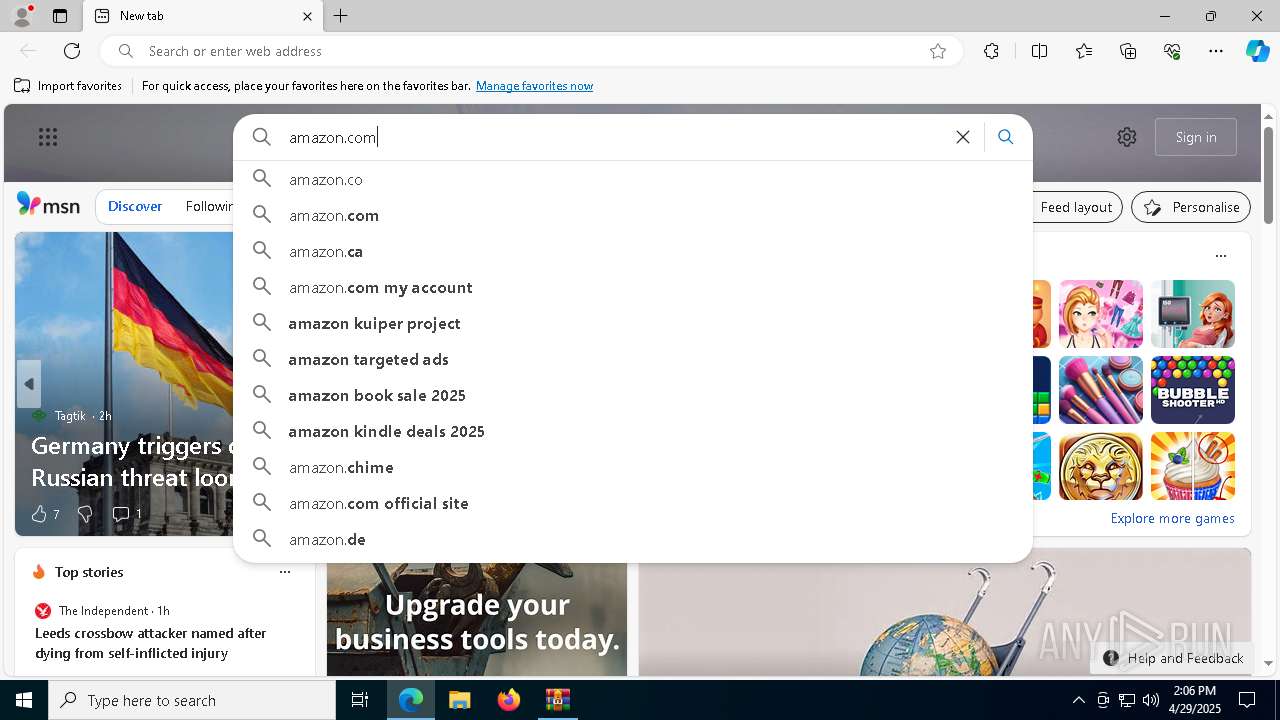Viewport: 1280px width, 720px height.
Task: Open the lion coin game thumbnail
Action: pyautogui.click(x=1100, y=466)
